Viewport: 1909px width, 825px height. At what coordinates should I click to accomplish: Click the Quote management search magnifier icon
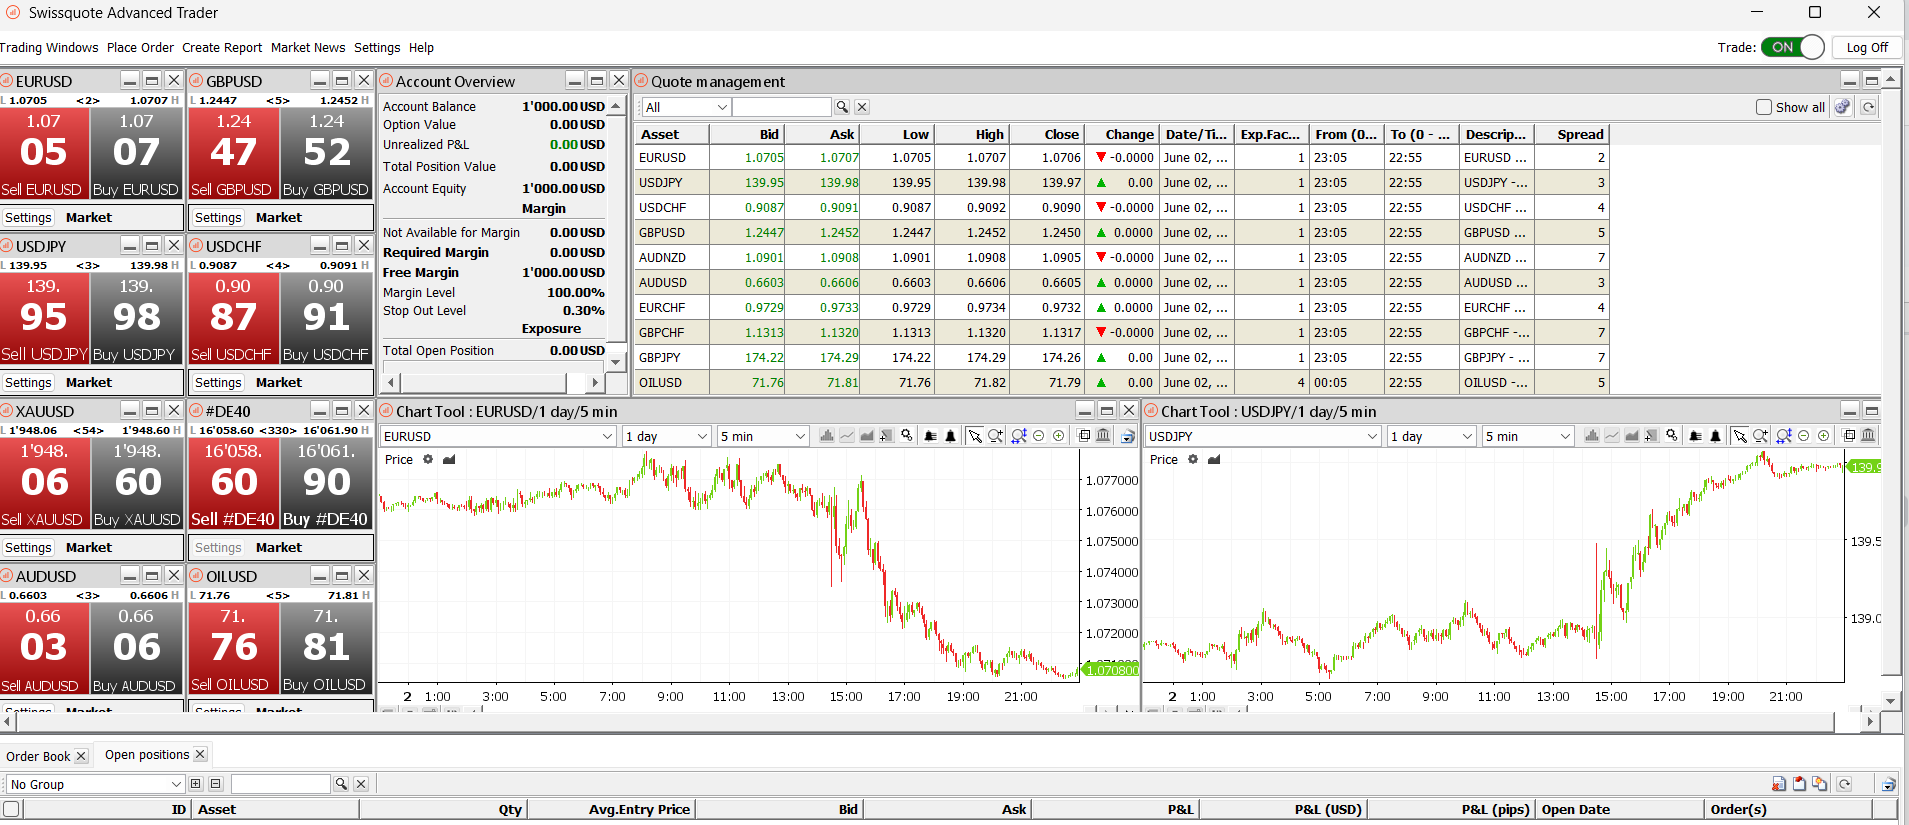tap(842, 107)
